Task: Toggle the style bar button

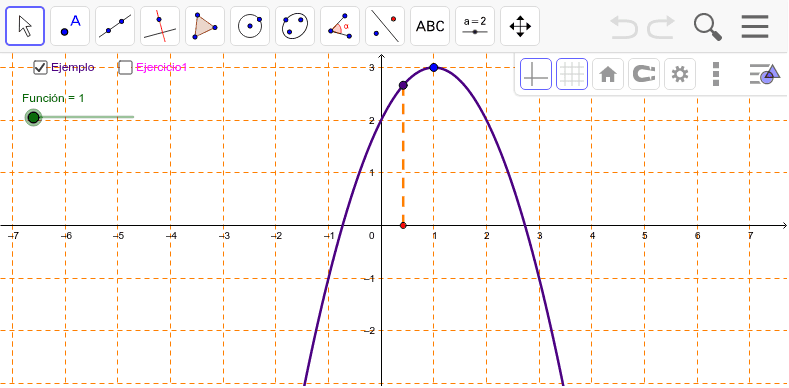Action: tap(765, 74)
